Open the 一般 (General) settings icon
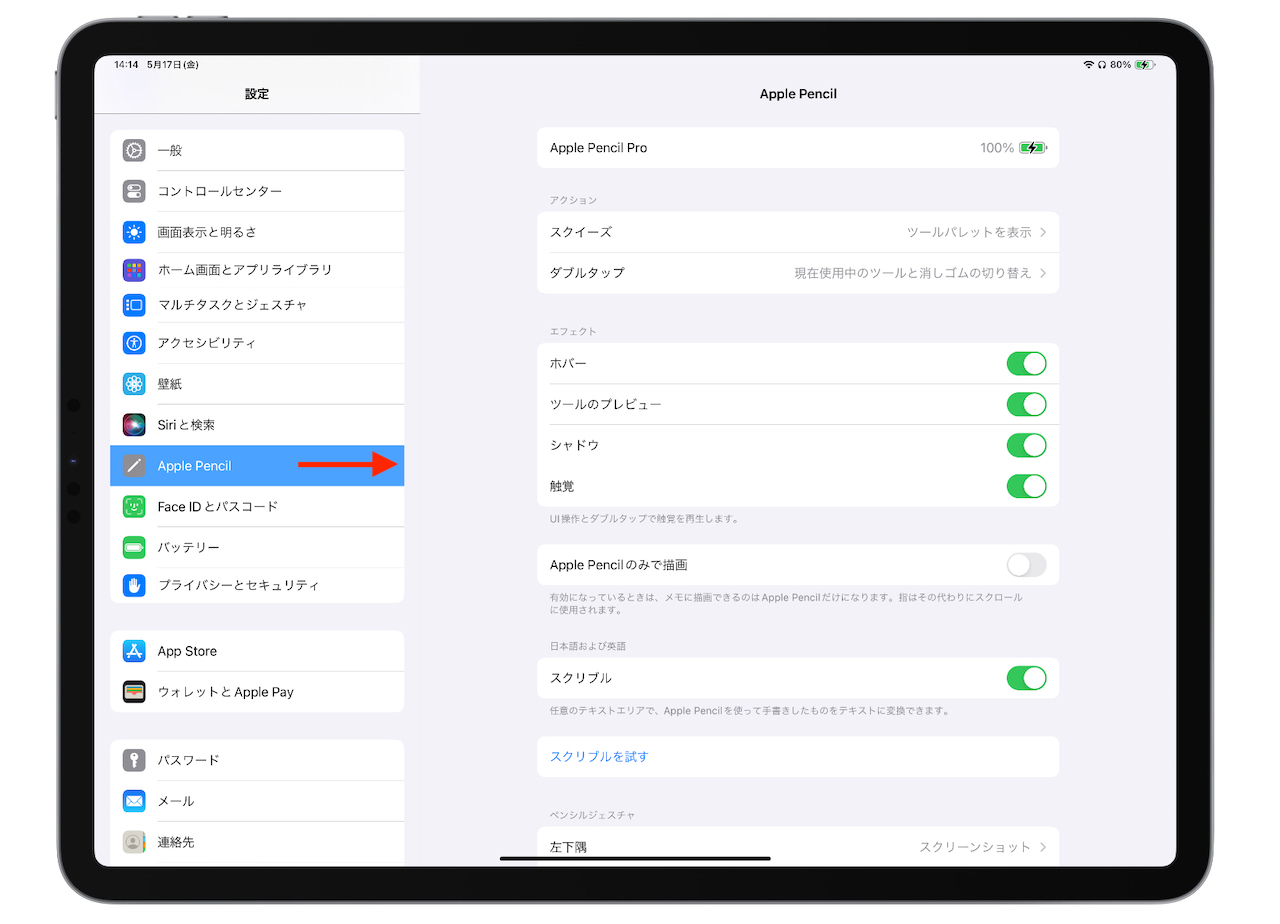1280x924 pixels. 134,150
